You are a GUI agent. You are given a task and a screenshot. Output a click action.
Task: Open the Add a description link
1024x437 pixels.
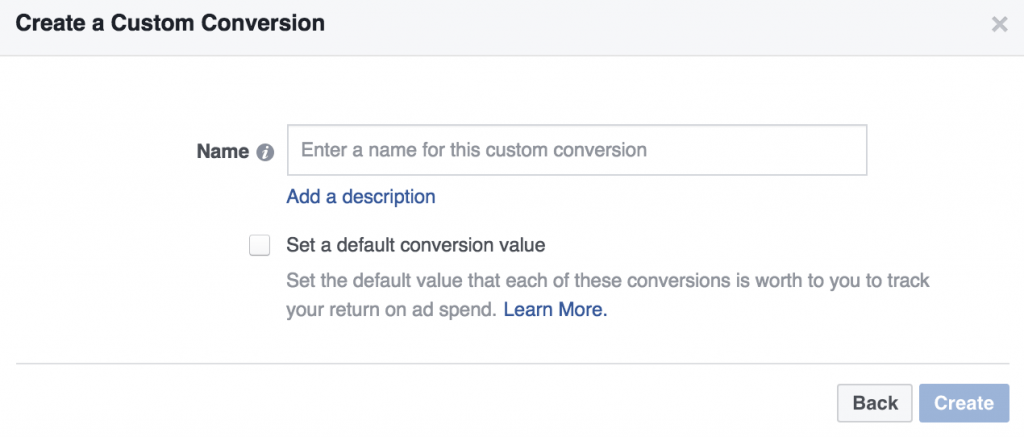click(x=361, y=197)
